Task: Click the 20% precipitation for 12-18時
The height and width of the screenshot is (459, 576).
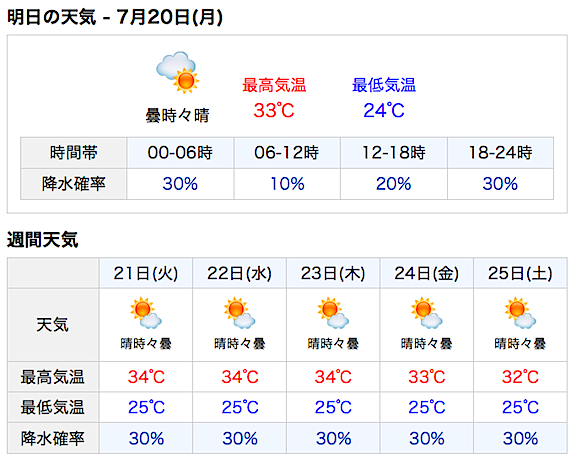Action: point(393,184)
